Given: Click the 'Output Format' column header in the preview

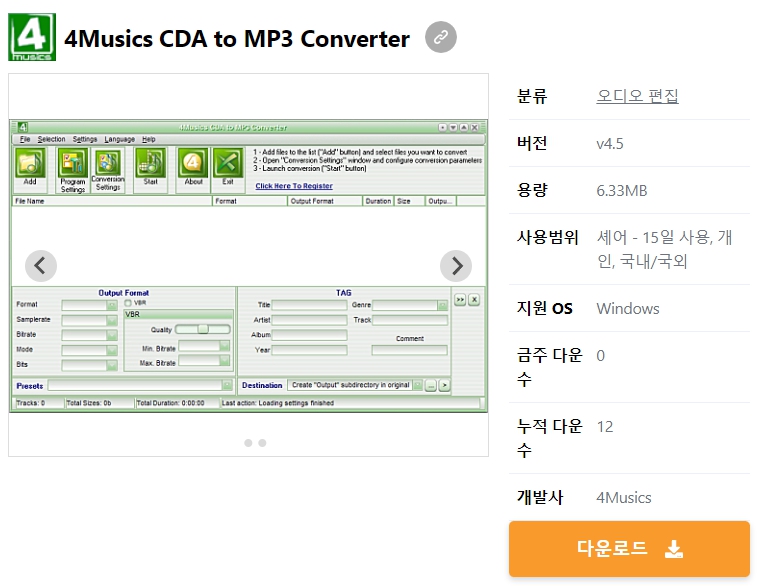Looking at the screenshot, I should pyautogui.click(x=325, y=201).
